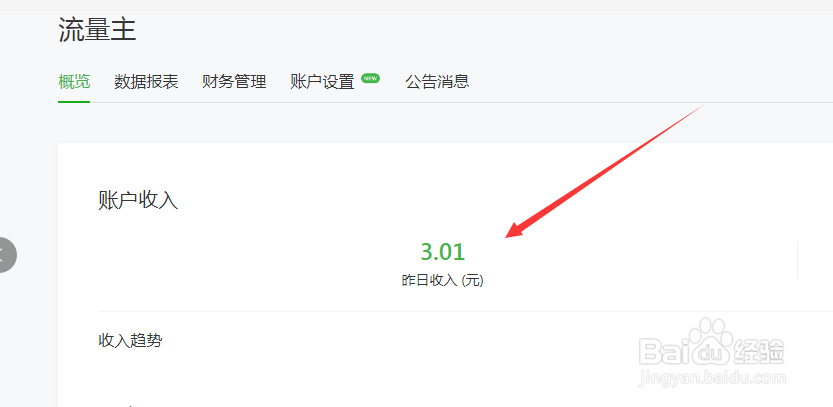Click the red arrow annotation tip
833x407 pixels.
[x=509, y=234]
